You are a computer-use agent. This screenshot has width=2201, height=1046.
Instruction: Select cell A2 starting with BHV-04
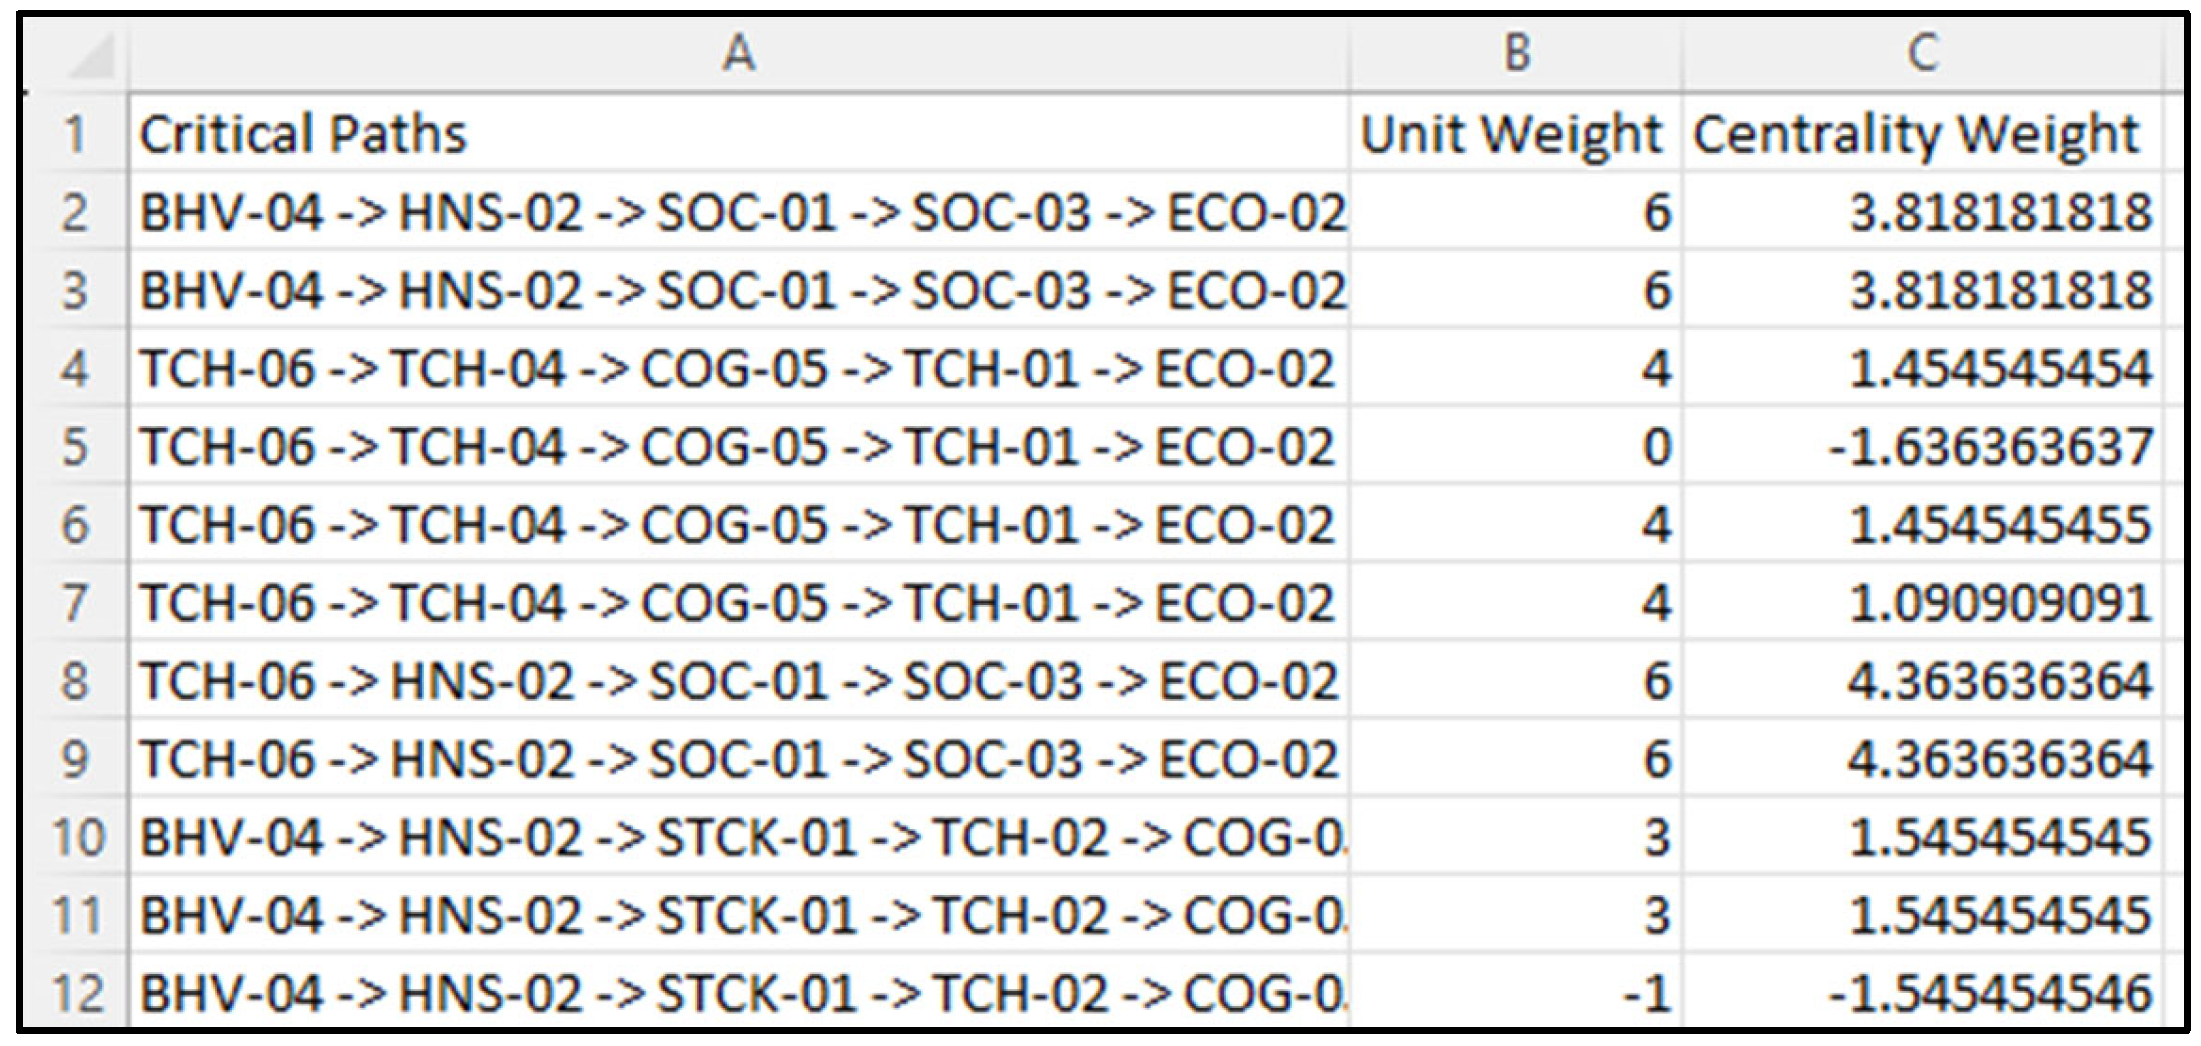click(x=738, y=213)
